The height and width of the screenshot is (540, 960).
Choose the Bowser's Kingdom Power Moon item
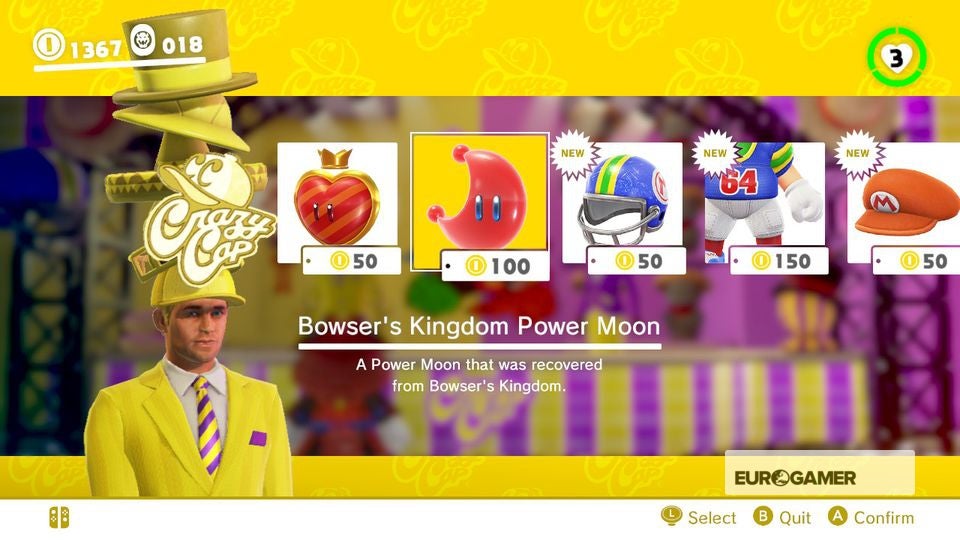[x=480, y=201]
